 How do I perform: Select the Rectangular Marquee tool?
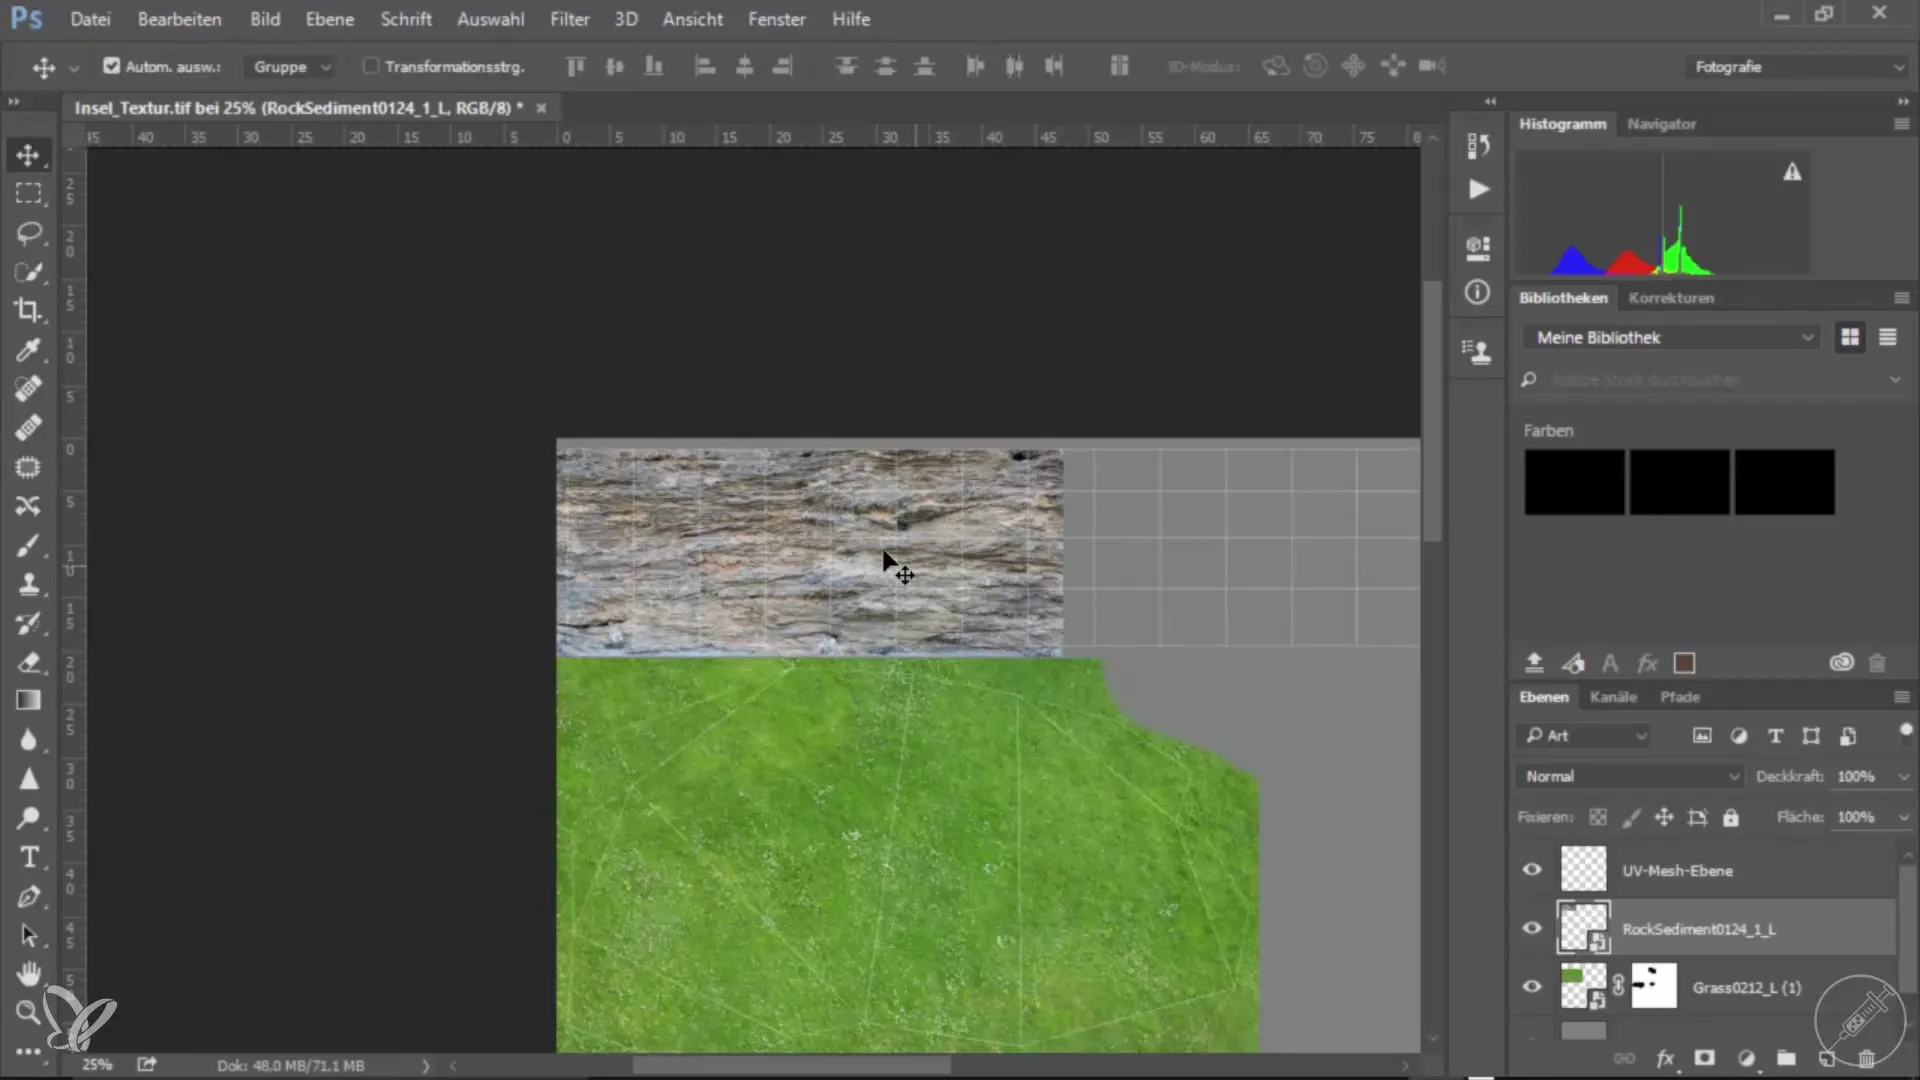coord(28,194)
